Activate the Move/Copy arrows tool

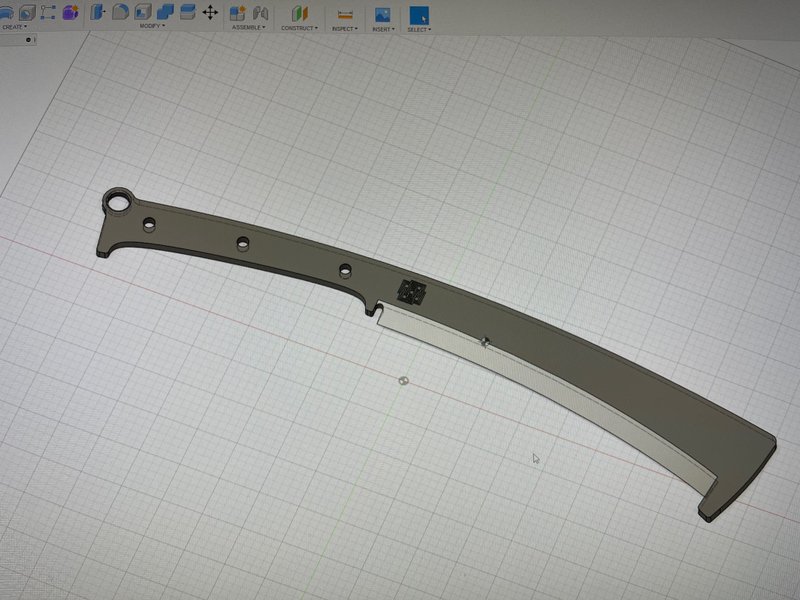coord(210,12)
